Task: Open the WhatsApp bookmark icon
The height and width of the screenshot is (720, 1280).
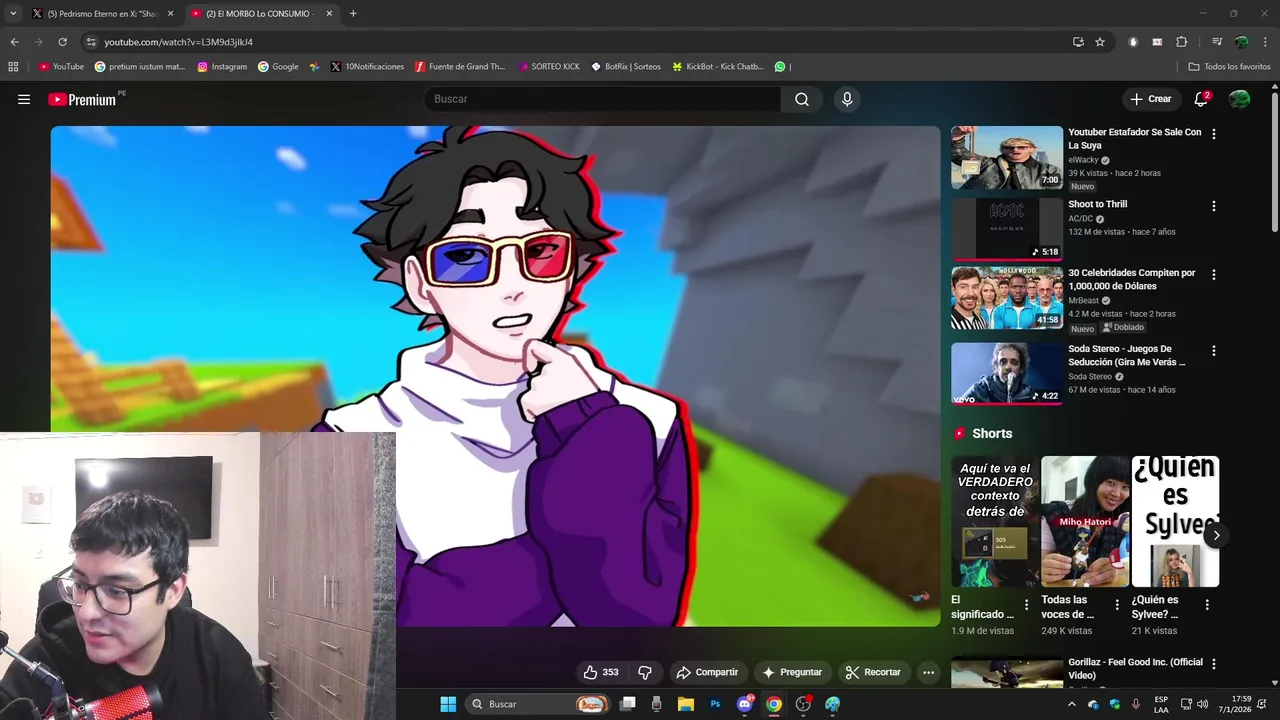Action: [x=780, y=67]
